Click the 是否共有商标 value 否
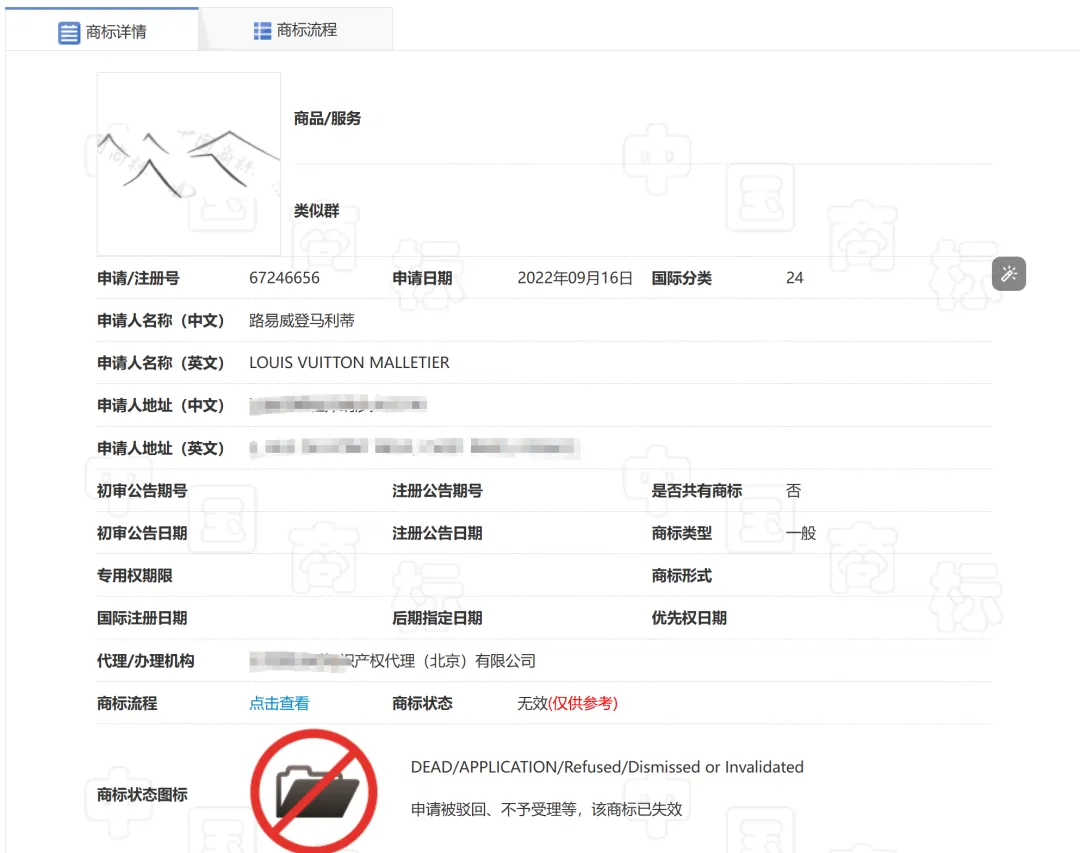1080x853 pixels. (x=793, y=491)
